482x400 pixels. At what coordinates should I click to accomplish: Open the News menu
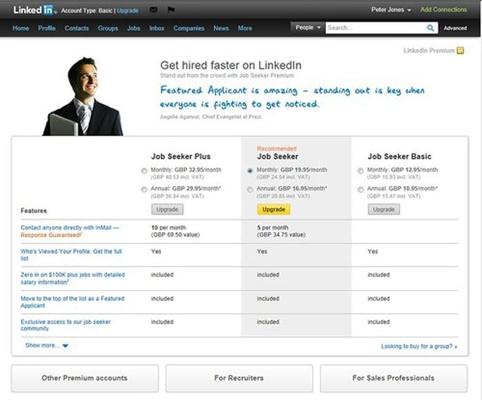tap(221, 28)
